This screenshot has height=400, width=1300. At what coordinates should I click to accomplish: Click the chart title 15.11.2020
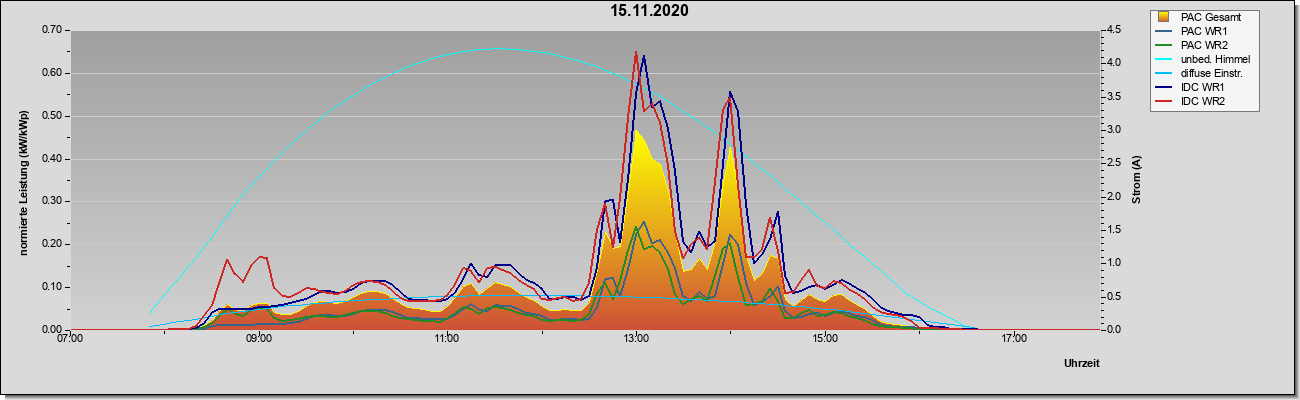650,11
